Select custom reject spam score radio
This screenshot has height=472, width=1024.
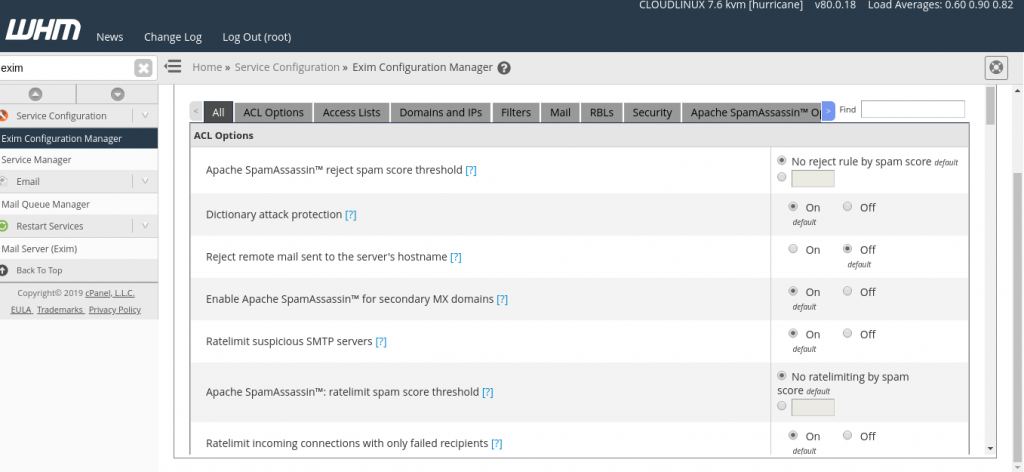[782, 177]
